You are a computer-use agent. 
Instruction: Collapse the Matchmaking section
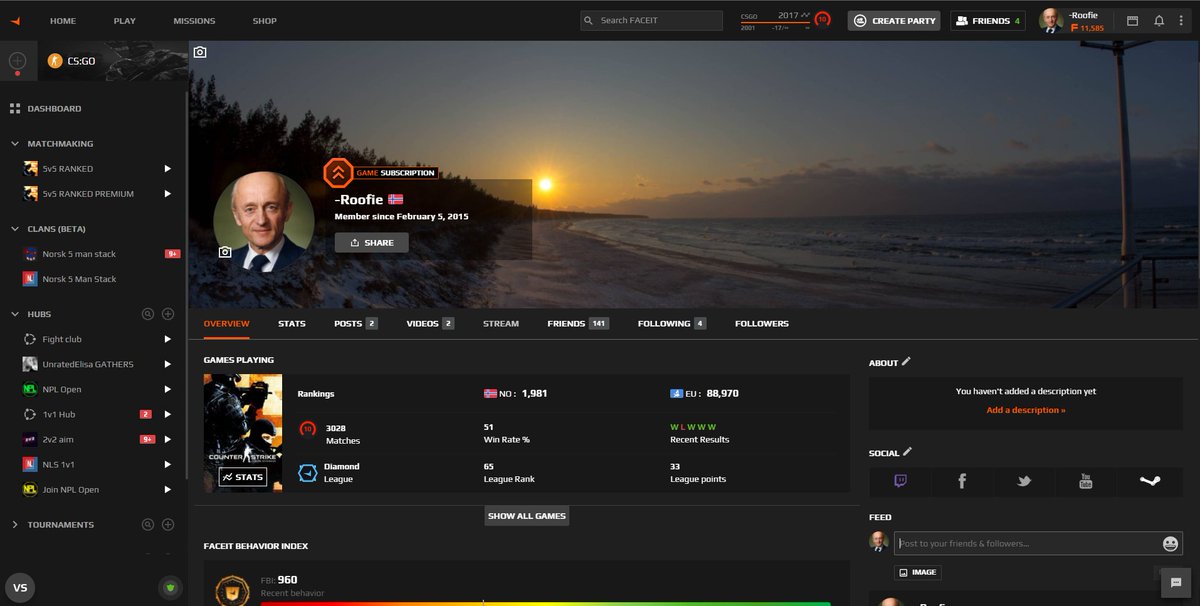point(15,143)
